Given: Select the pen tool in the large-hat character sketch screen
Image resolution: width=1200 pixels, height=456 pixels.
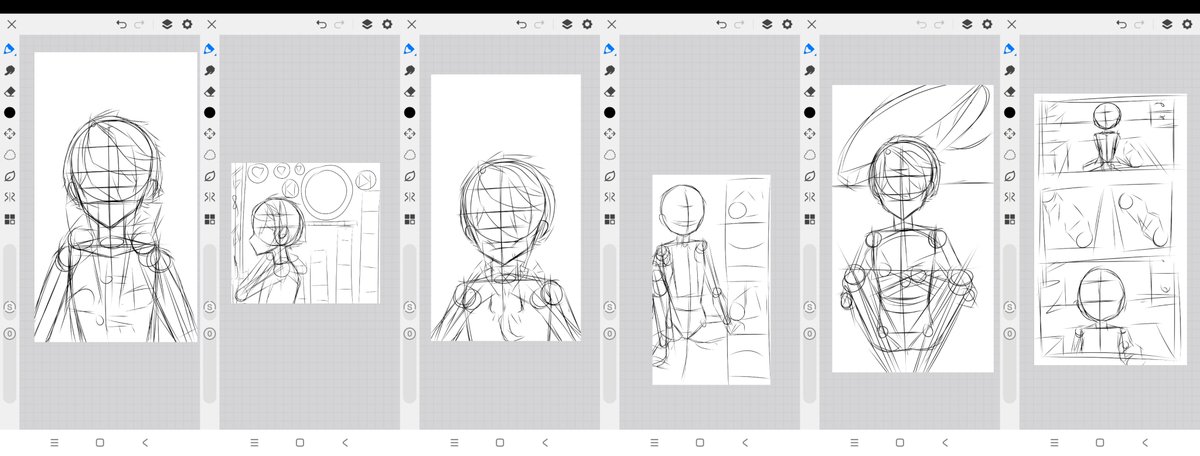Looking at the screenshot, I should pos(809,48).
